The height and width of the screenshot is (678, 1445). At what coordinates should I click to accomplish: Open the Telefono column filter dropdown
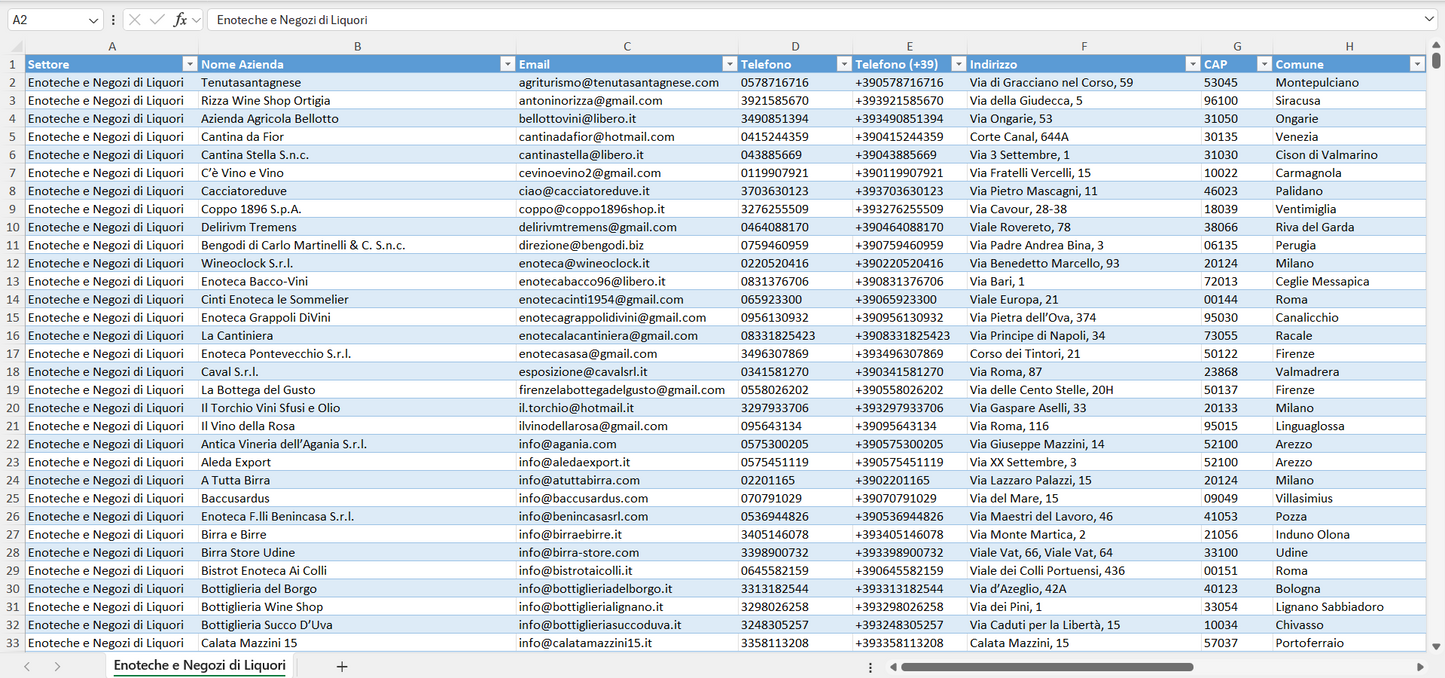[x=843, y=64]
